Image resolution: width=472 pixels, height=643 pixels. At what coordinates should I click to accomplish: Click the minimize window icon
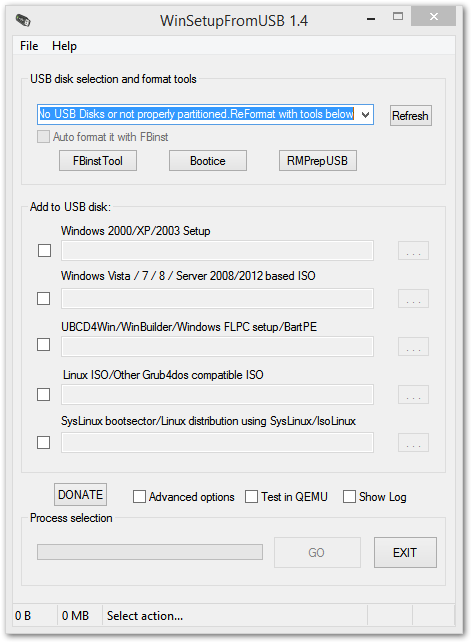371,19
